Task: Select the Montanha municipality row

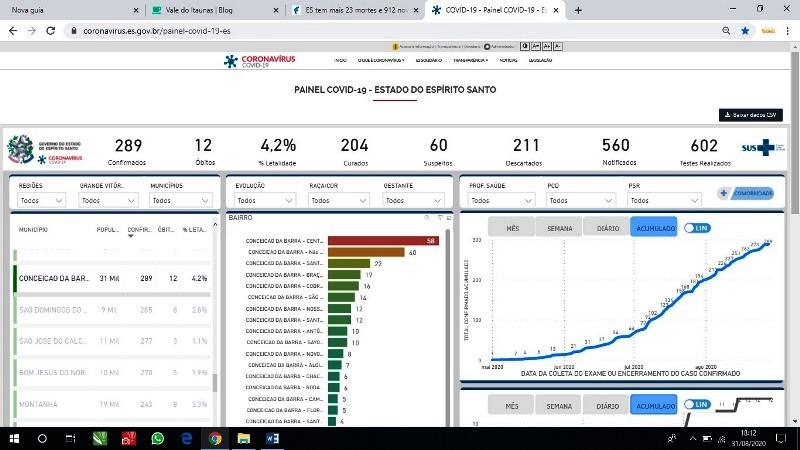Action: point(112,404)
